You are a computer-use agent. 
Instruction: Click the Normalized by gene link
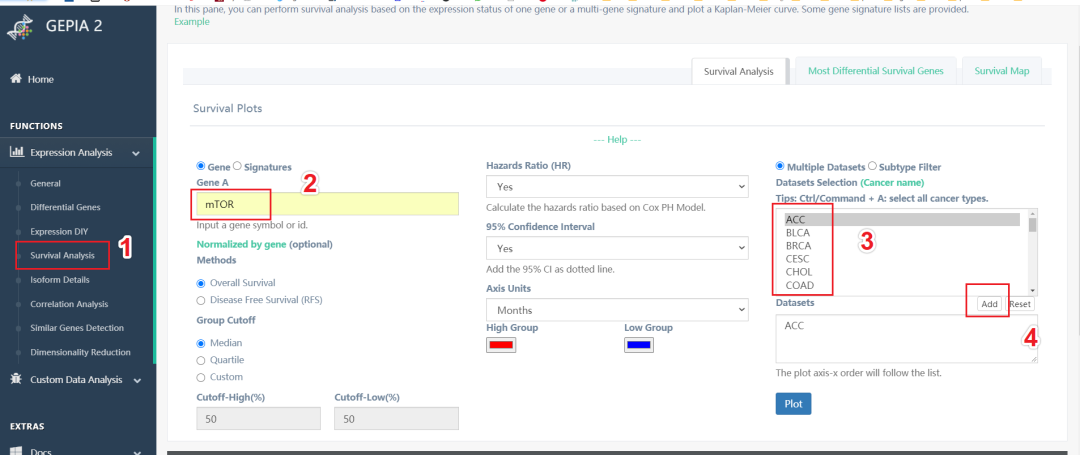241,244
